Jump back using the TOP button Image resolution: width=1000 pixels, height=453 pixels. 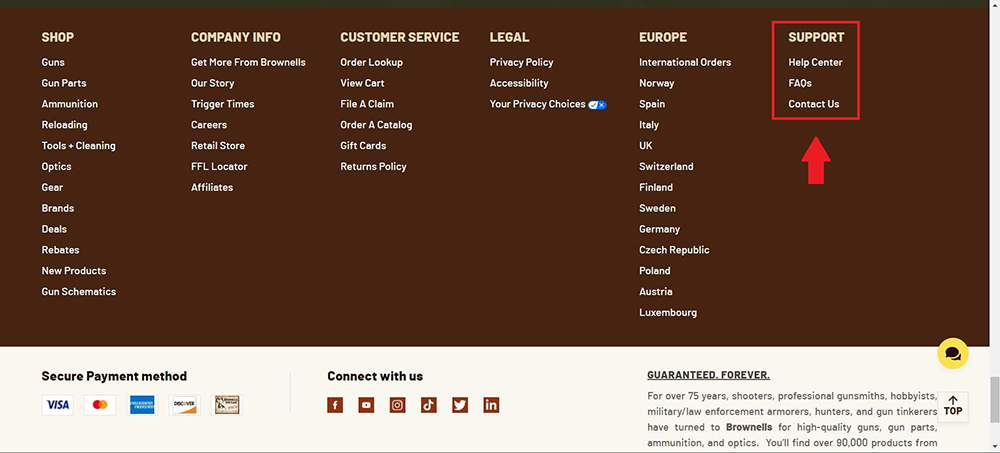point(952,405)
